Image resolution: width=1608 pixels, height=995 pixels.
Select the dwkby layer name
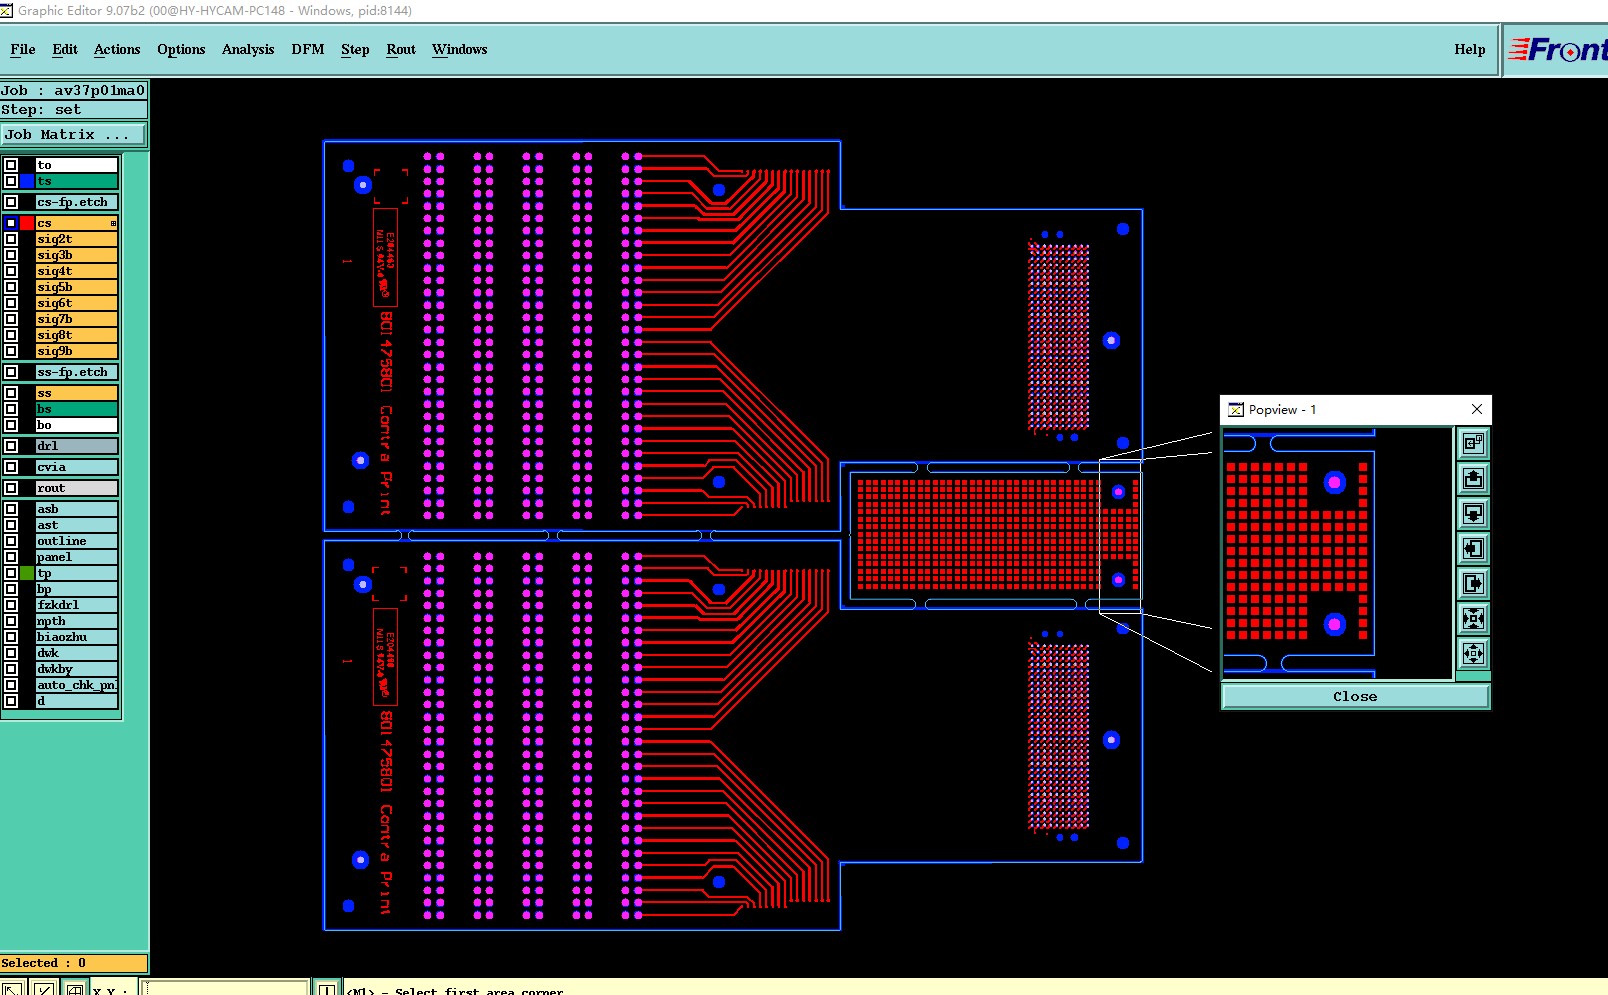point(77,669)
